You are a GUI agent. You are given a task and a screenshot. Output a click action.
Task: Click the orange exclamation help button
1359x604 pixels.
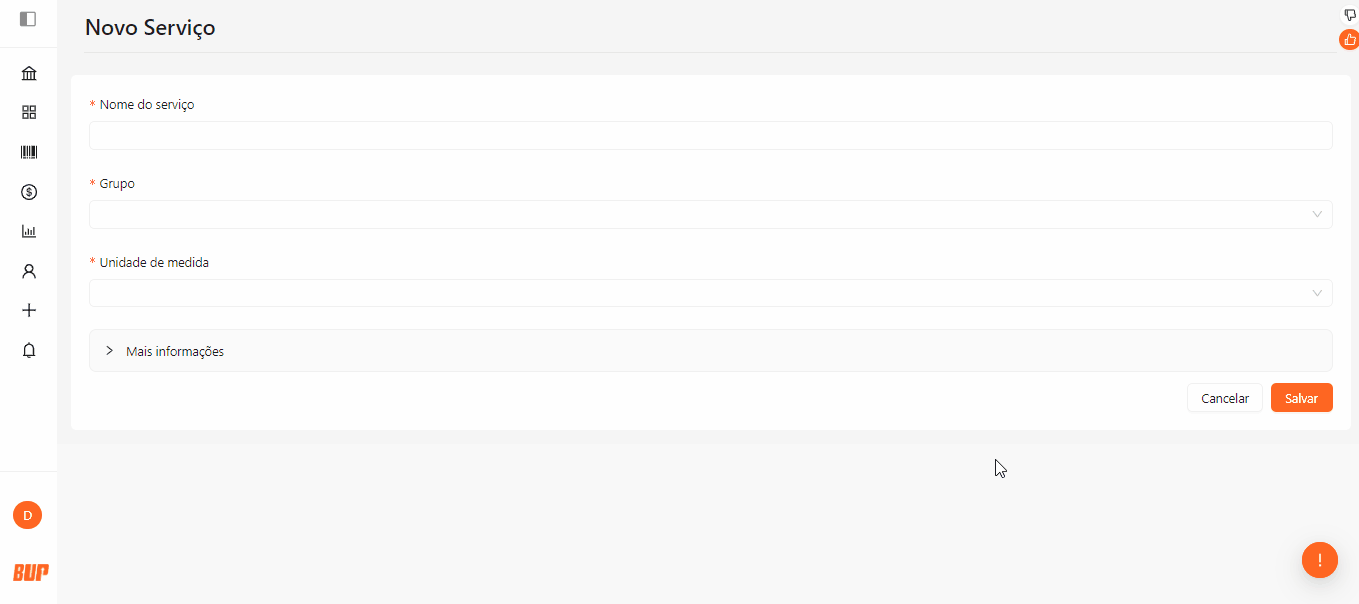(1320, 560)
